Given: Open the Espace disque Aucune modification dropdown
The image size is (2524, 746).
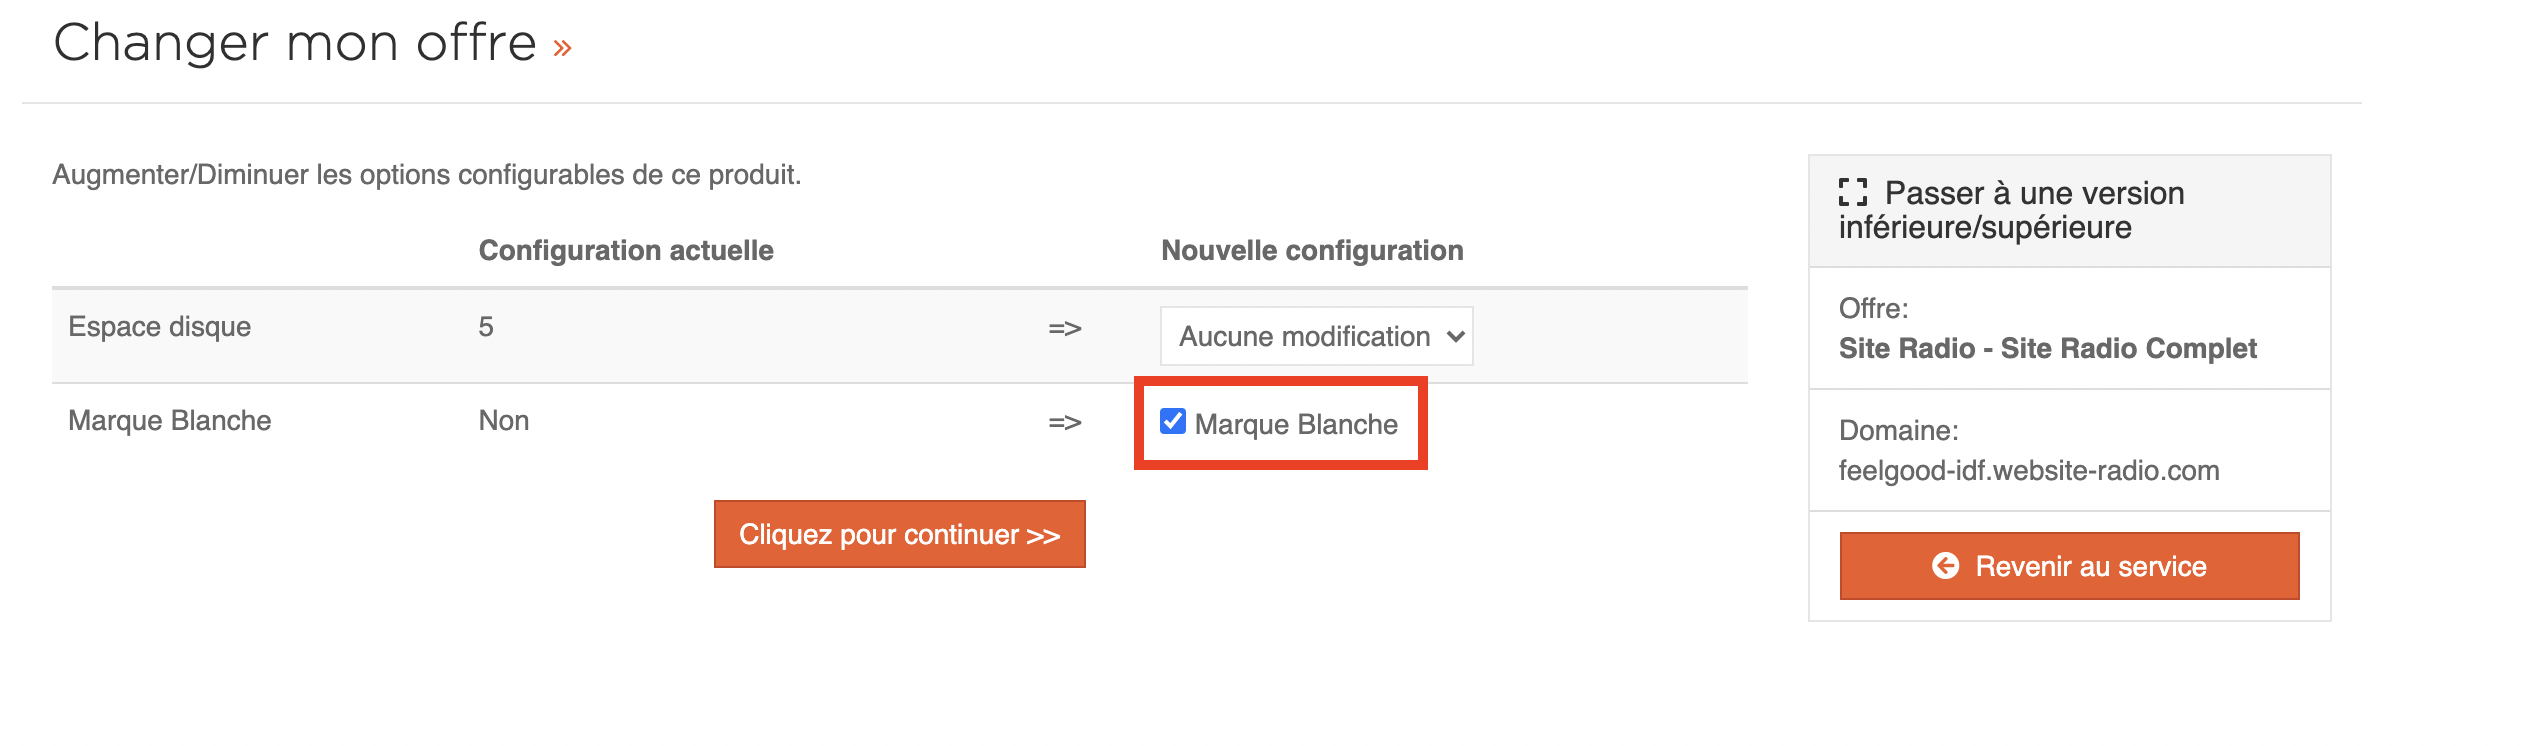Looking at the screenshot, I should point(1316,336).
